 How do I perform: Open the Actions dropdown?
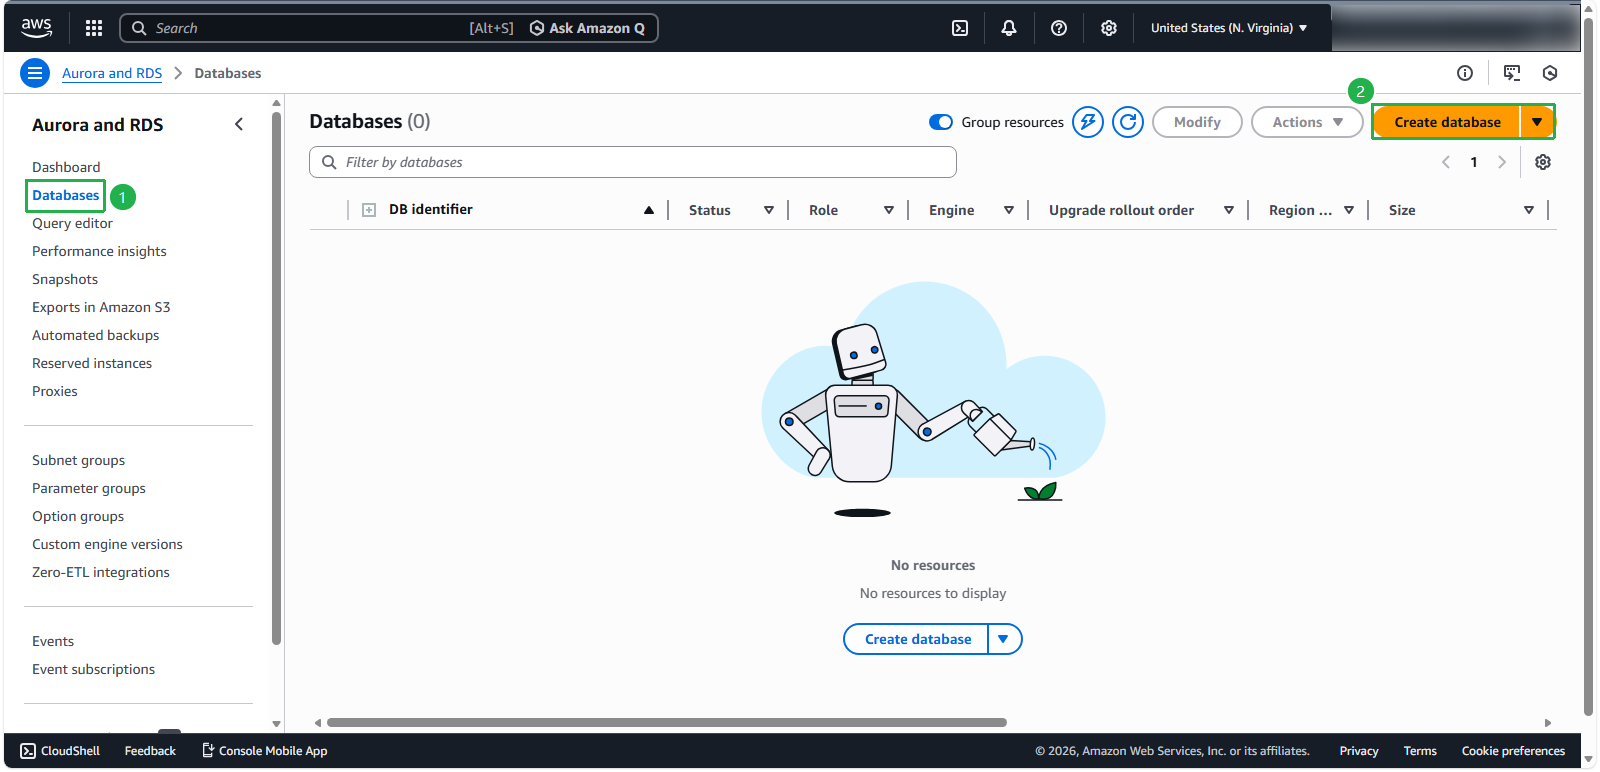tap(1307, 122)
